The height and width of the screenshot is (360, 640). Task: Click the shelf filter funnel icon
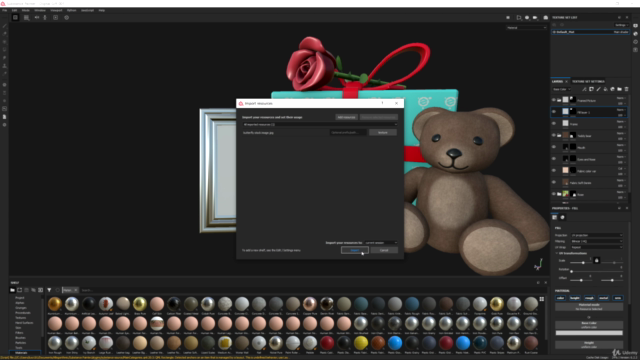point(49,290)
